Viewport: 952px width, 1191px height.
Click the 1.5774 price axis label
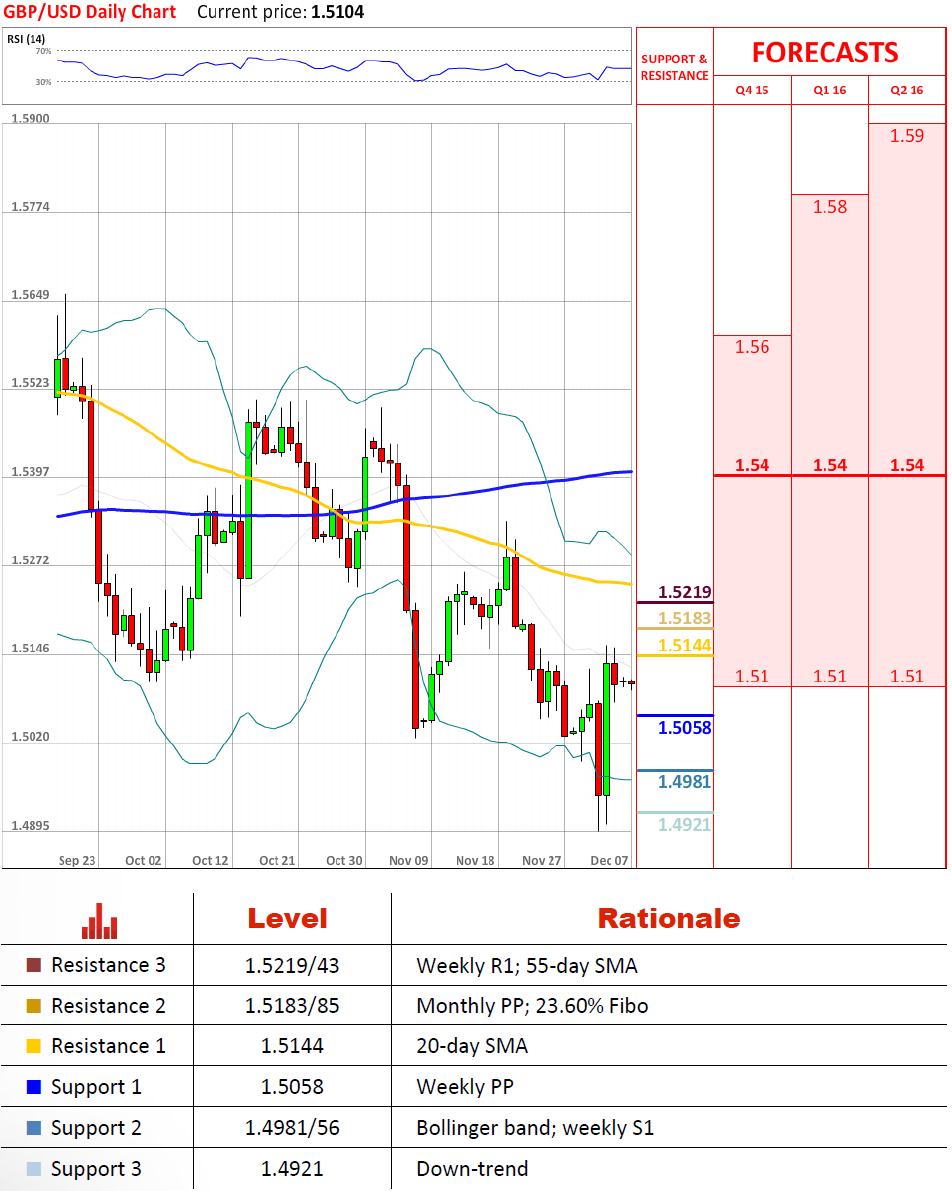pos(30,207)
